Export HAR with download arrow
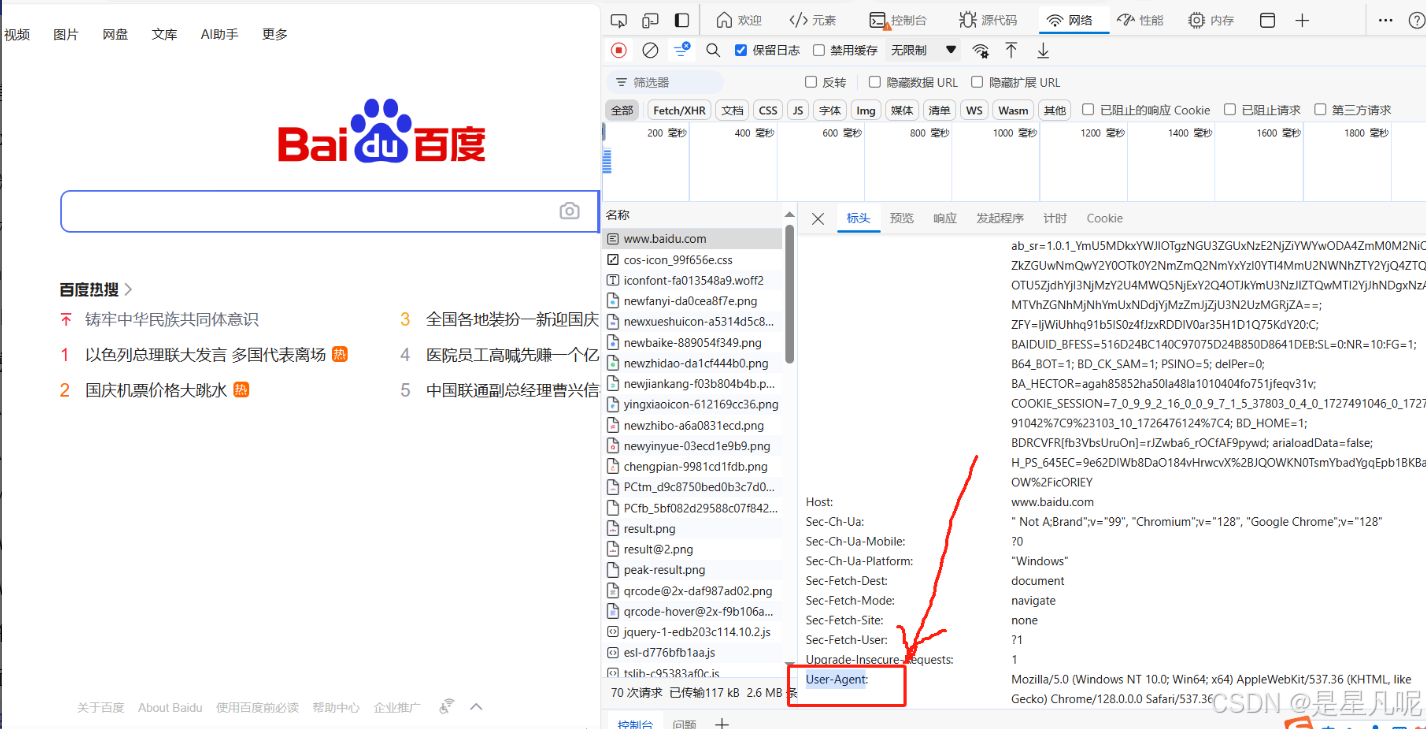 click(1043, 50)
